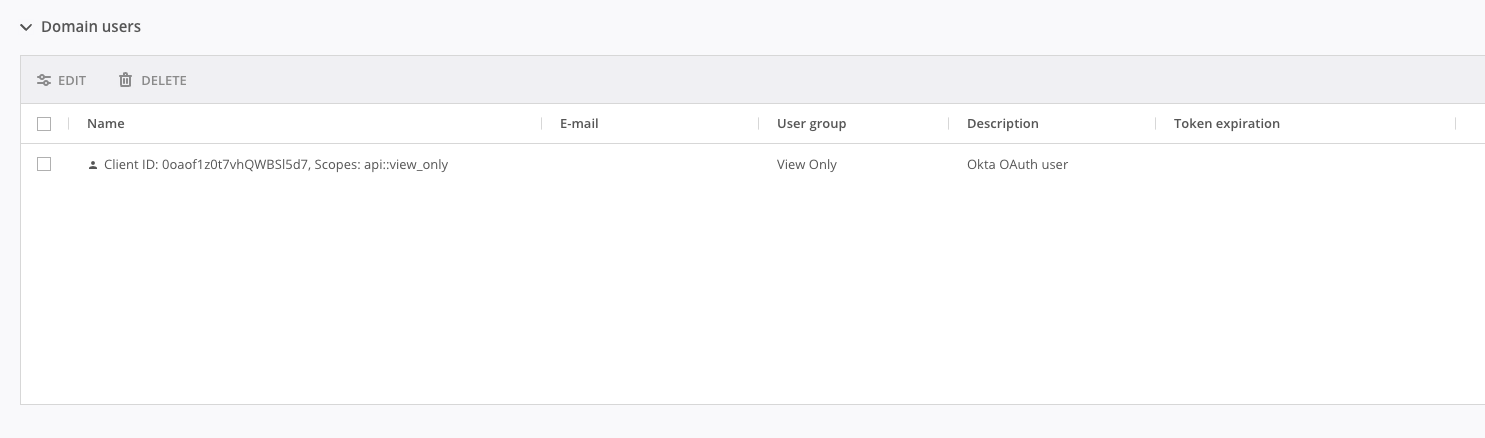Click the Edit sliders icon
This screenshot has width=1485, height=438.
coord(44,80)
